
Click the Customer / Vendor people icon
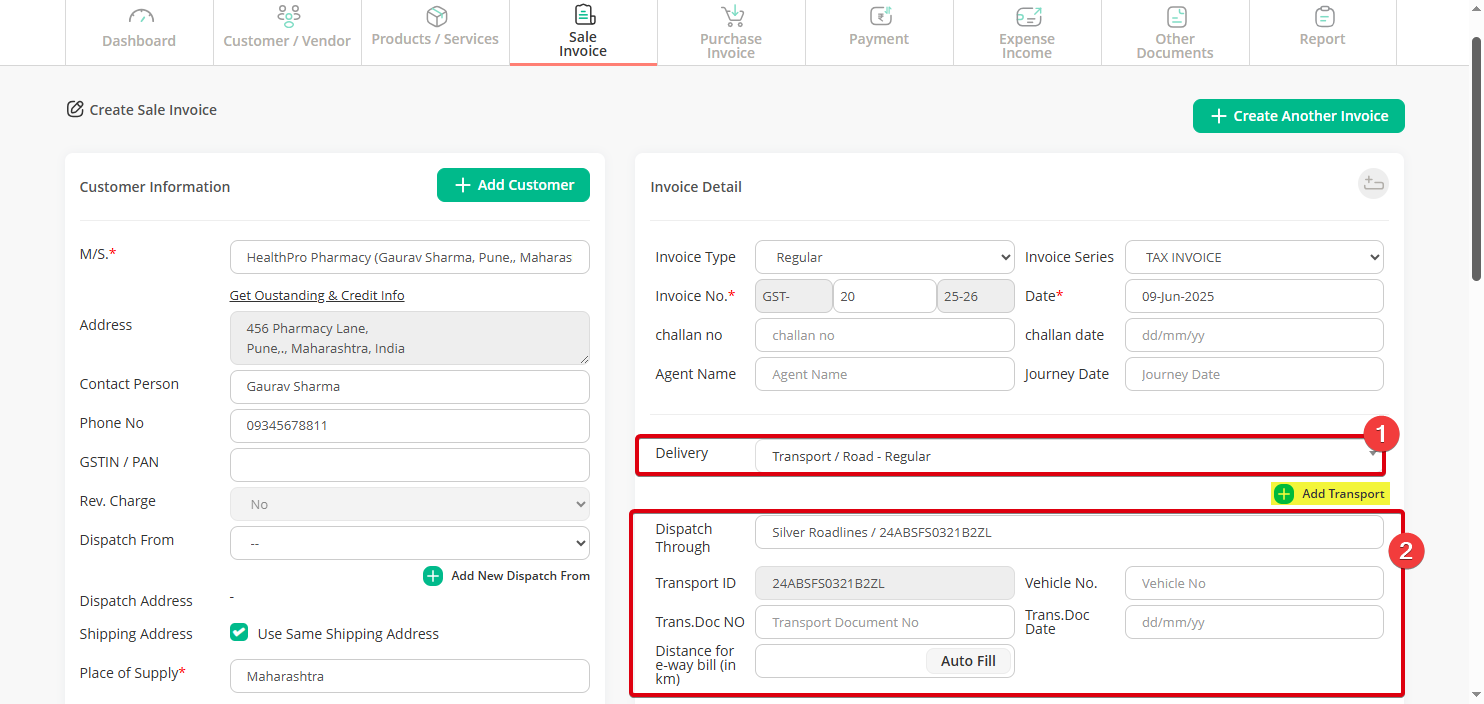[288, 16]
